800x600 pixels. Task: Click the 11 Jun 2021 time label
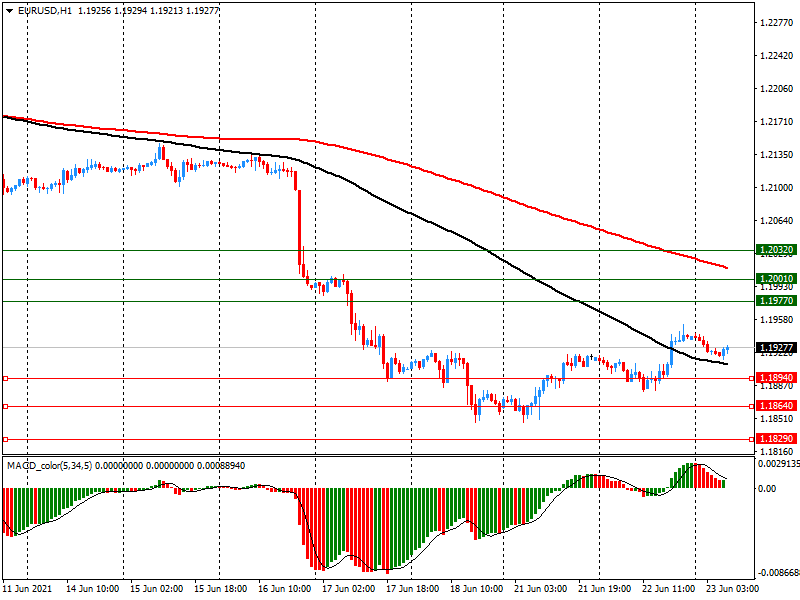[x=28, y=588]
